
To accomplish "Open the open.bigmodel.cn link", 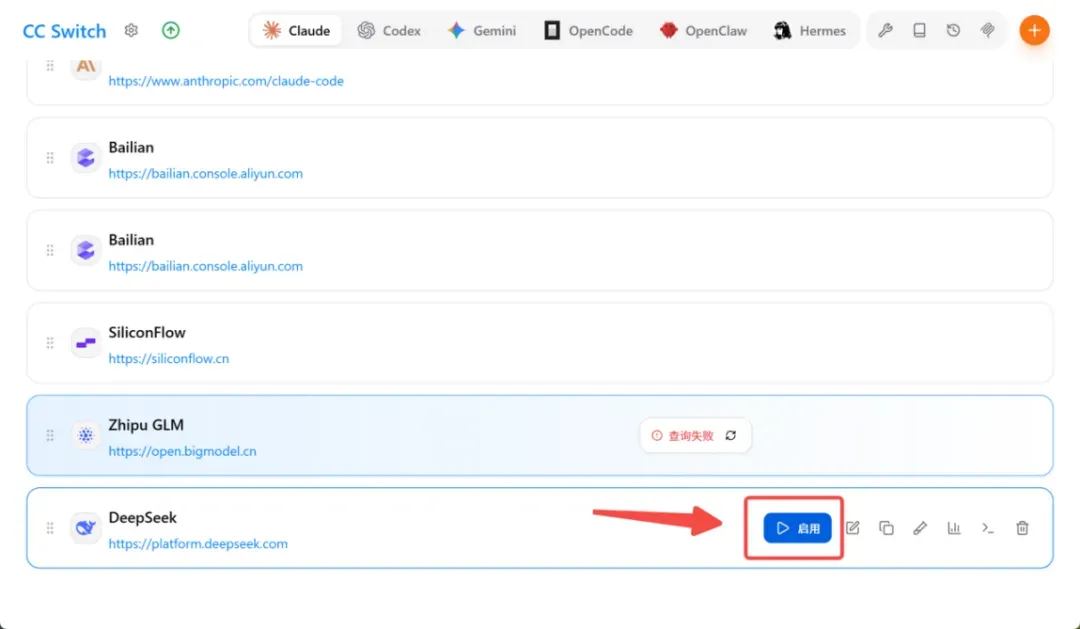I will (x=183, y=451).
